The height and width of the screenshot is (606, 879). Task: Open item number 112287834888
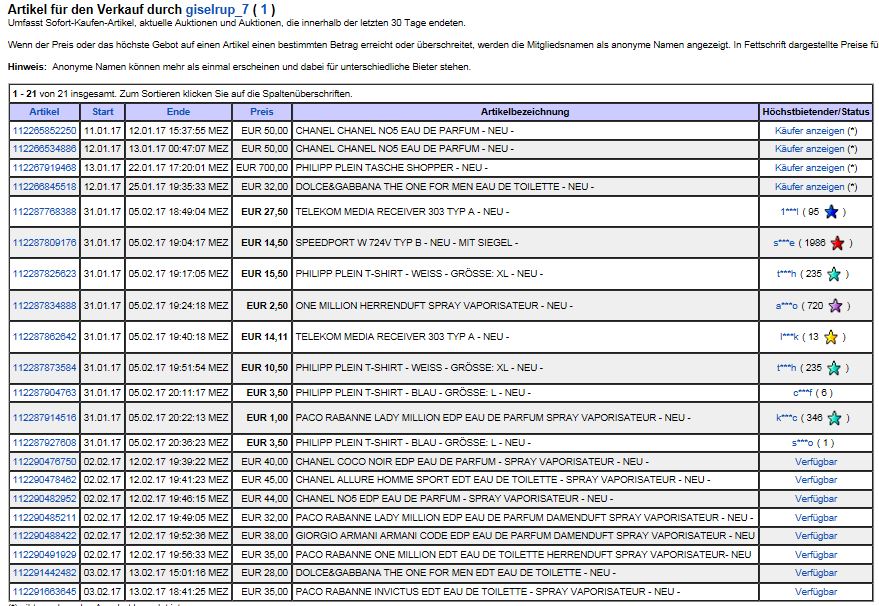pyautogui.click(x=44, y=306)
